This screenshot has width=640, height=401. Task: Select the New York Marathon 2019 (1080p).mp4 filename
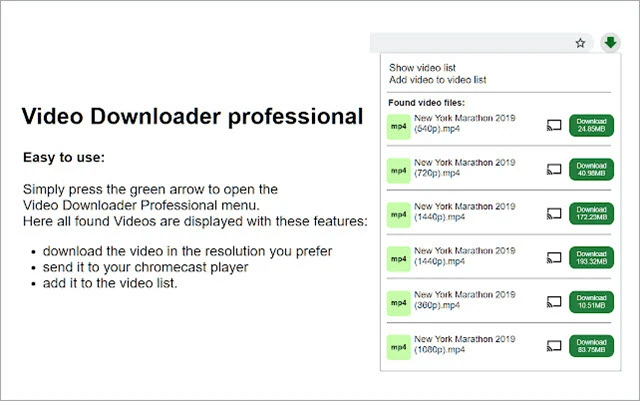click(464, 346)
